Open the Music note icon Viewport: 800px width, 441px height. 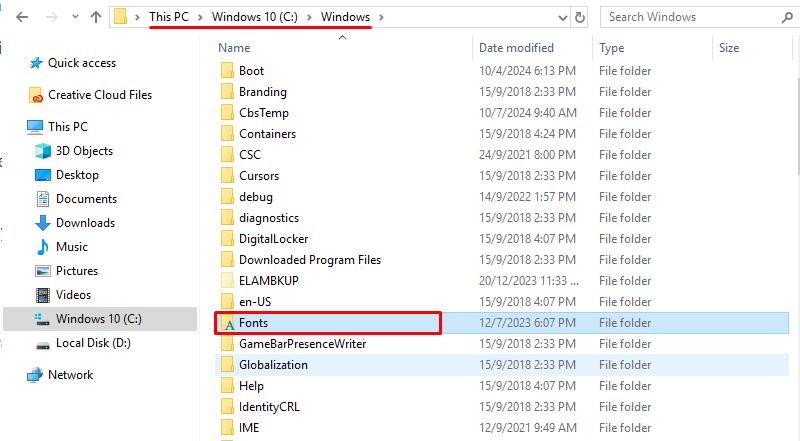43,247
